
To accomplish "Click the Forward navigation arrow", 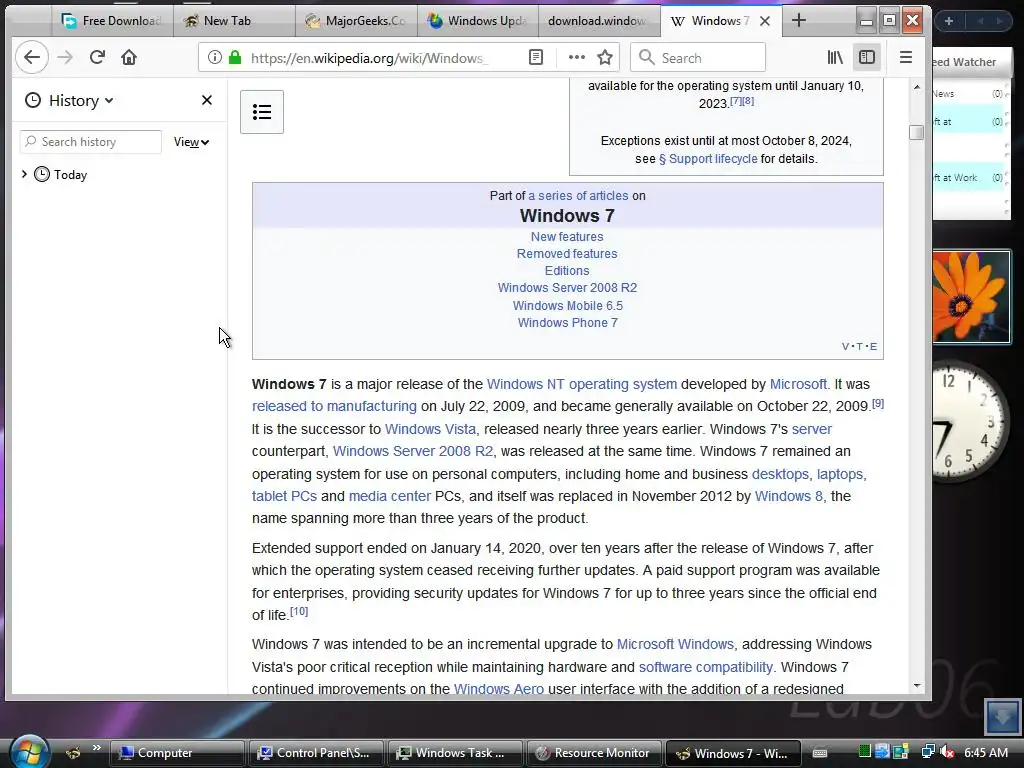I will pos(65,57).
